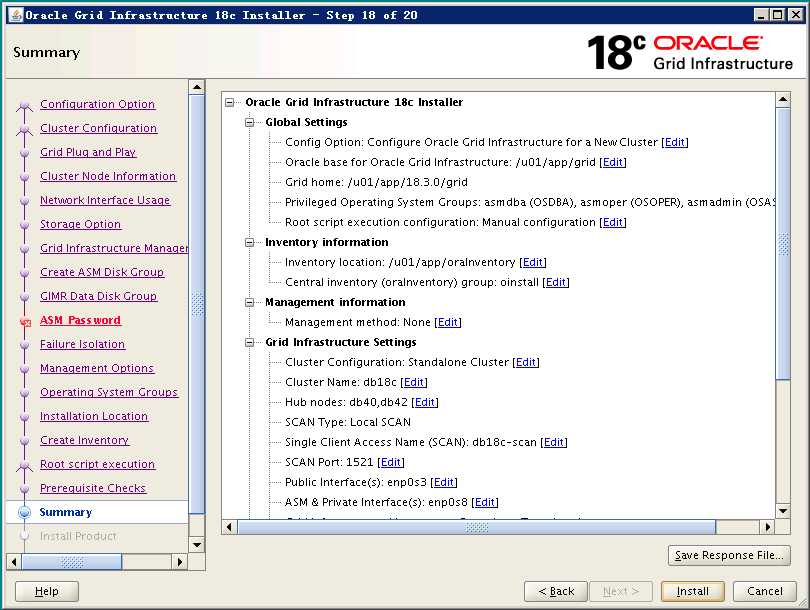The height and width of the screenshot is (610, 810).
Task: Edit the Management method
Action: (x=448, y=322)
